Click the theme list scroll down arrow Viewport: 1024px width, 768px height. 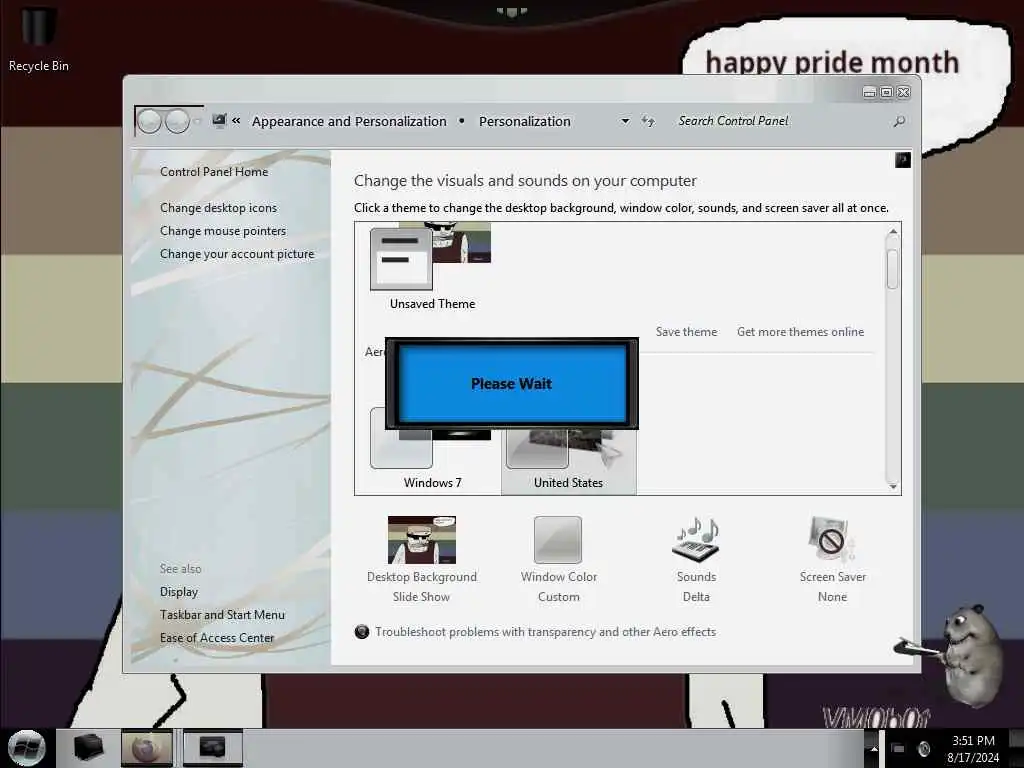point(893,487)
